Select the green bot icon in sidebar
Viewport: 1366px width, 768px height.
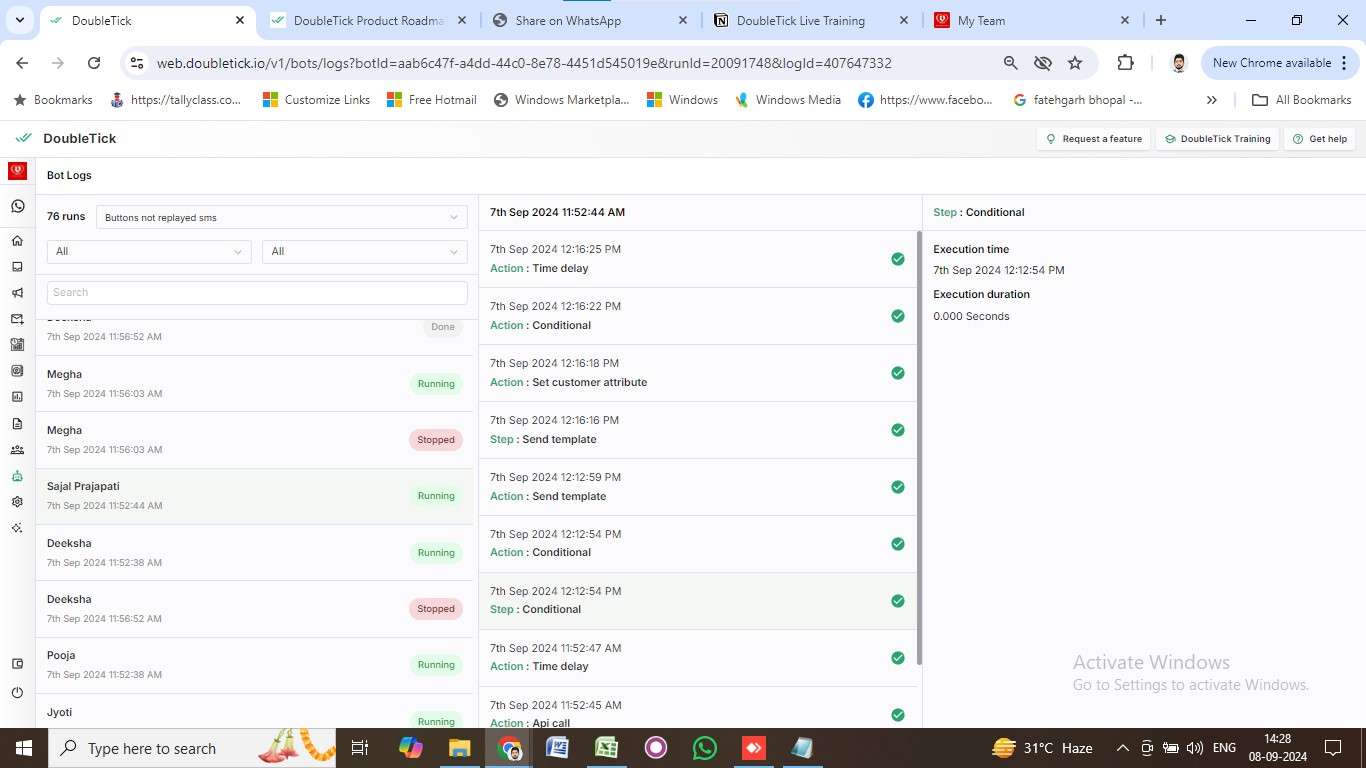point(17,476)
